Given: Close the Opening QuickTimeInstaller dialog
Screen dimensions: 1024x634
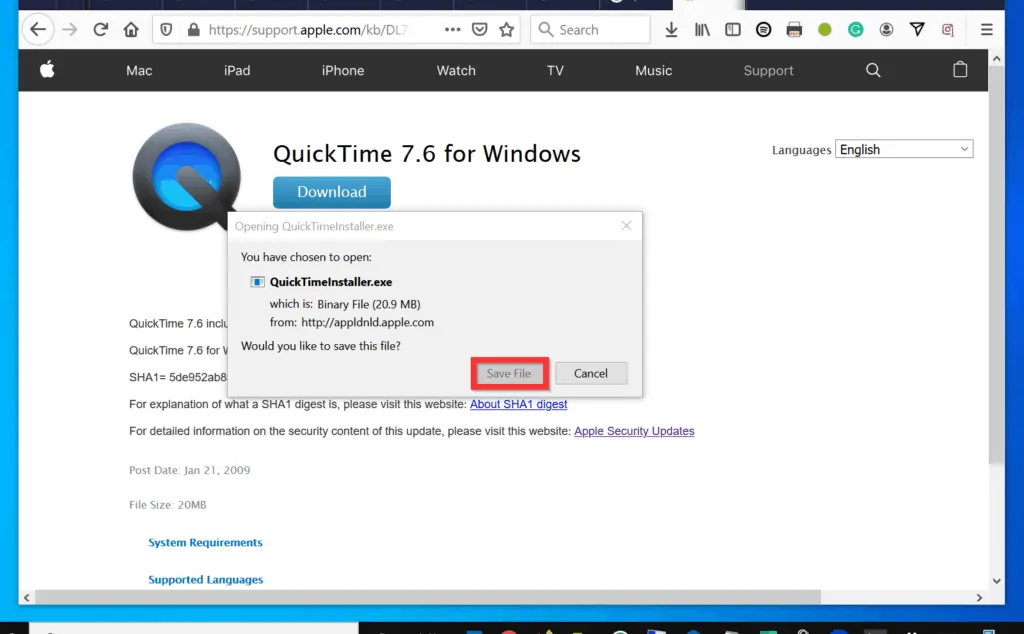Looking at the screenshot, I should [626, 225].
